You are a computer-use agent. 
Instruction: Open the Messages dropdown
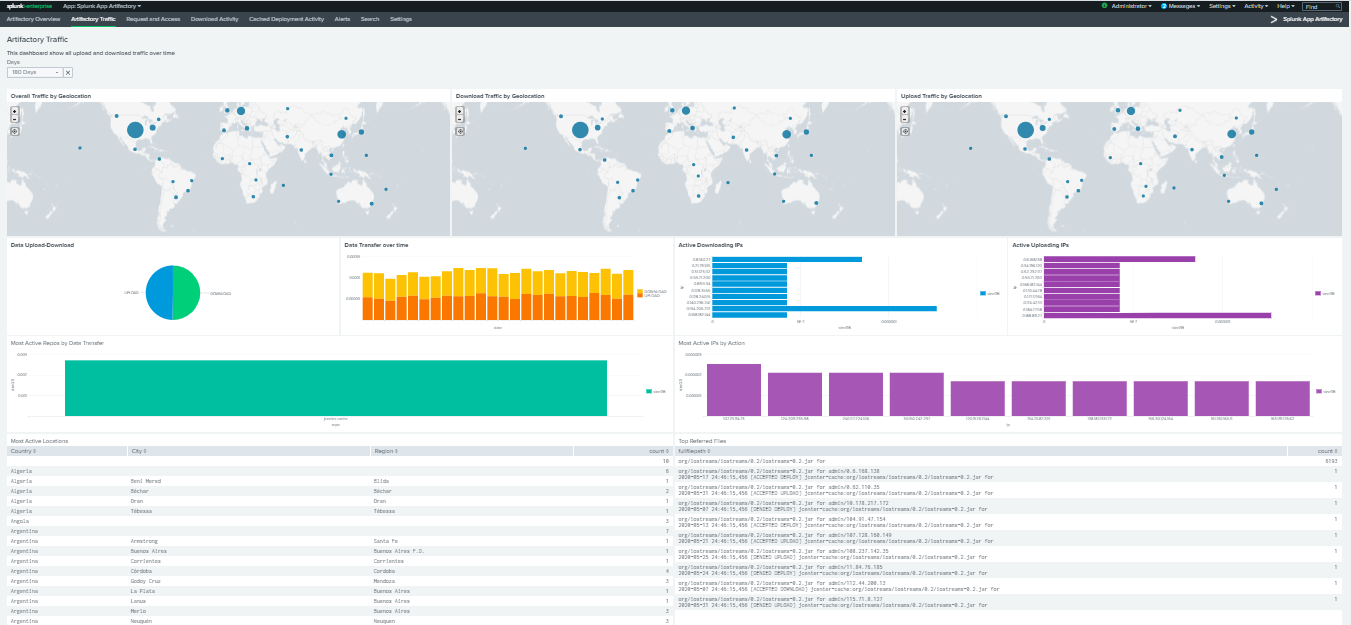[x=1180, y=6]
